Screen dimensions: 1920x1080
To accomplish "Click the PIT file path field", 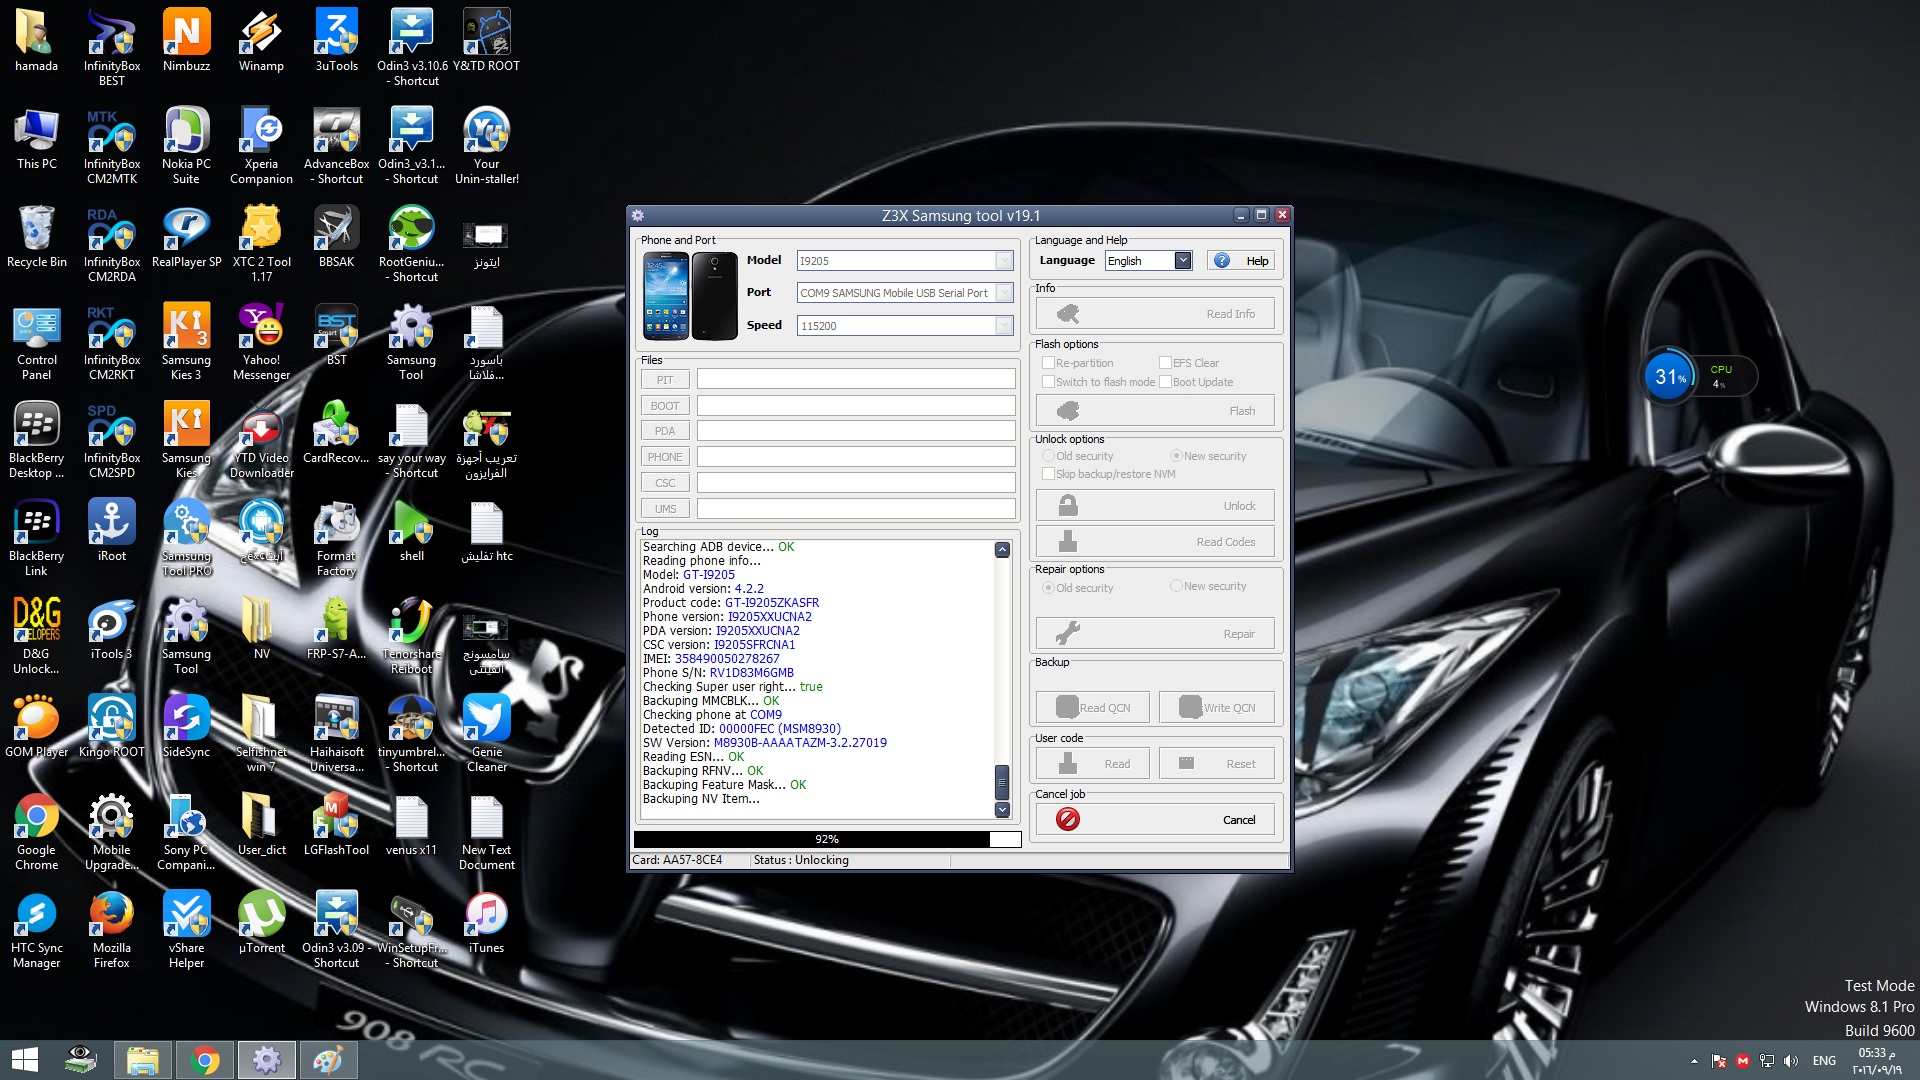I will (856, 379).
